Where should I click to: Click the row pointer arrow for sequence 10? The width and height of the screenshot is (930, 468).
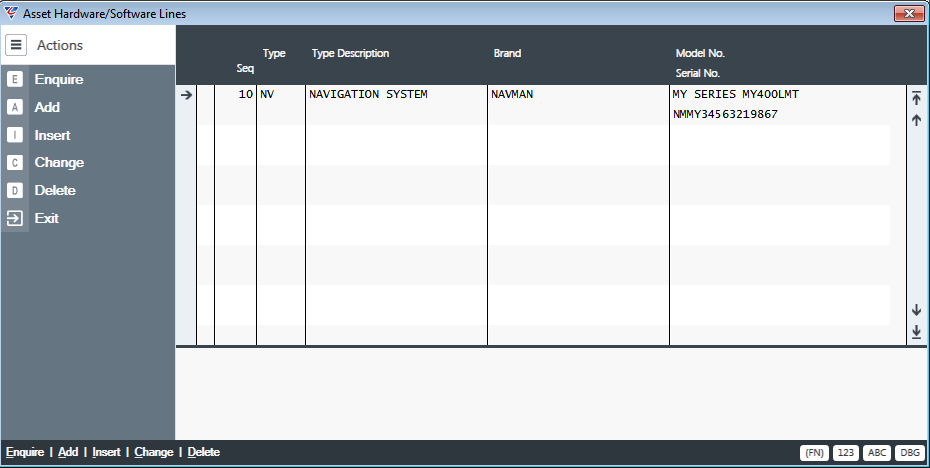click(x=186, y=94)
